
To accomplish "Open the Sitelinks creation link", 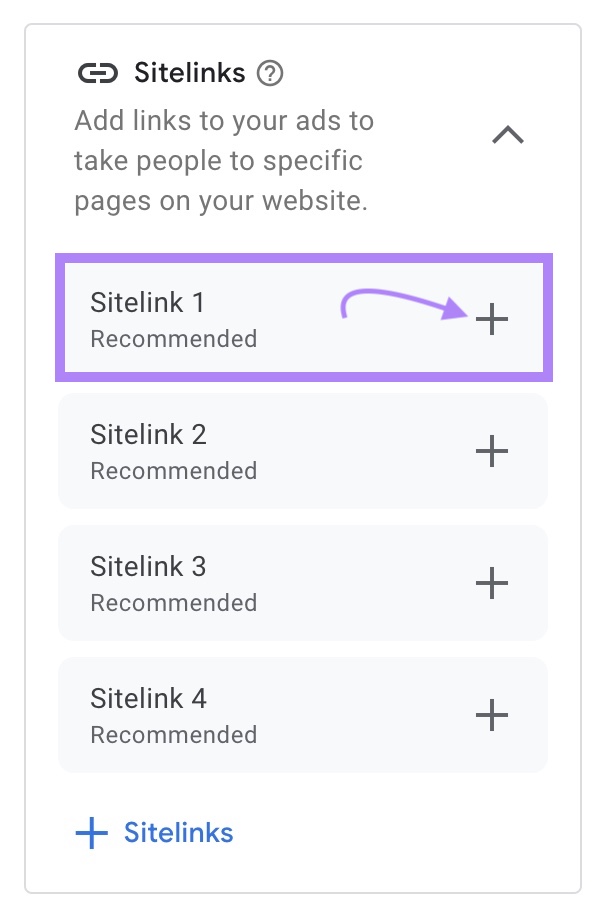I will point(178,832).
